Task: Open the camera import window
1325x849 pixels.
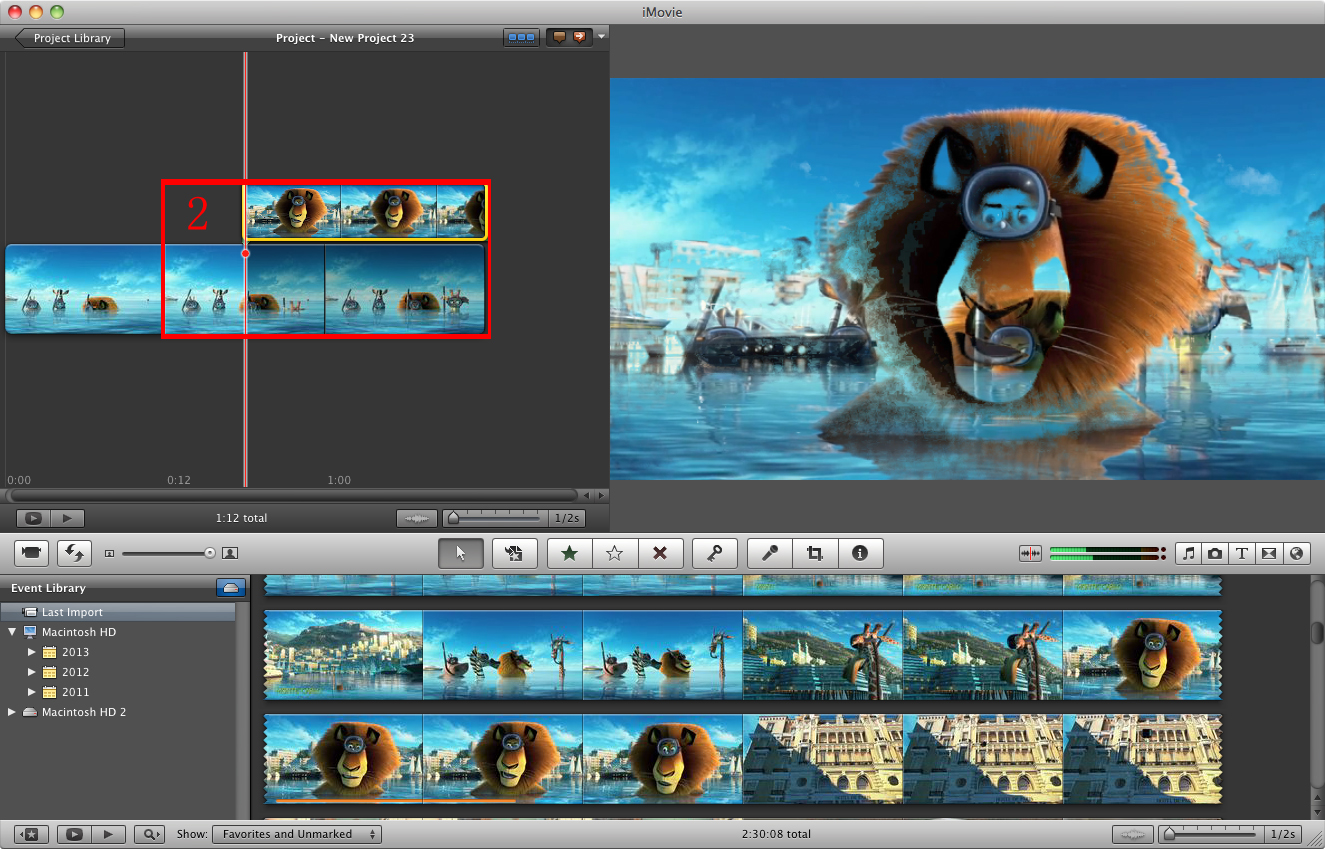Action: click(31, 552)
